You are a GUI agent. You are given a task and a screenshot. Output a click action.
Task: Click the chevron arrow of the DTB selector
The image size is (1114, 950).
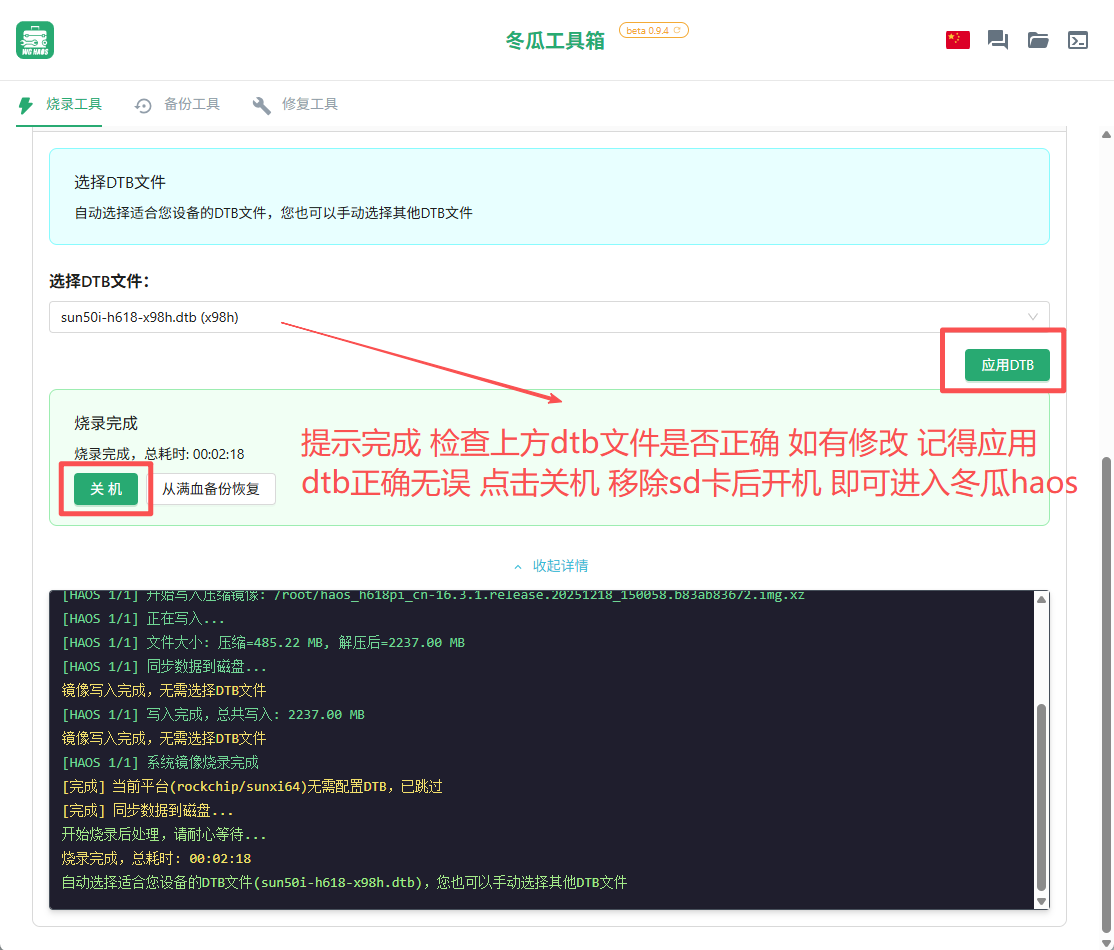click(1033, 317)
